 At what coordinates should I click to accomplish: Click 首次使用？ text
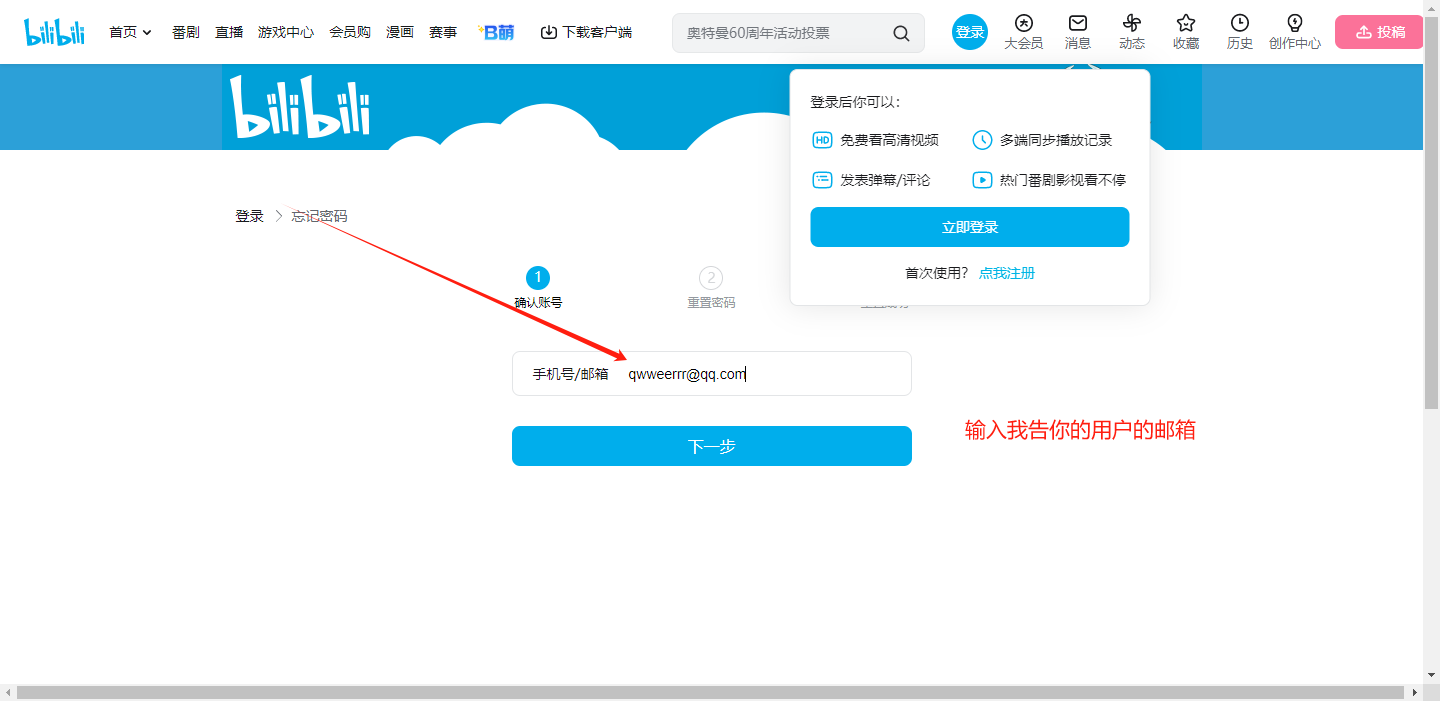[x=937, y=273]
